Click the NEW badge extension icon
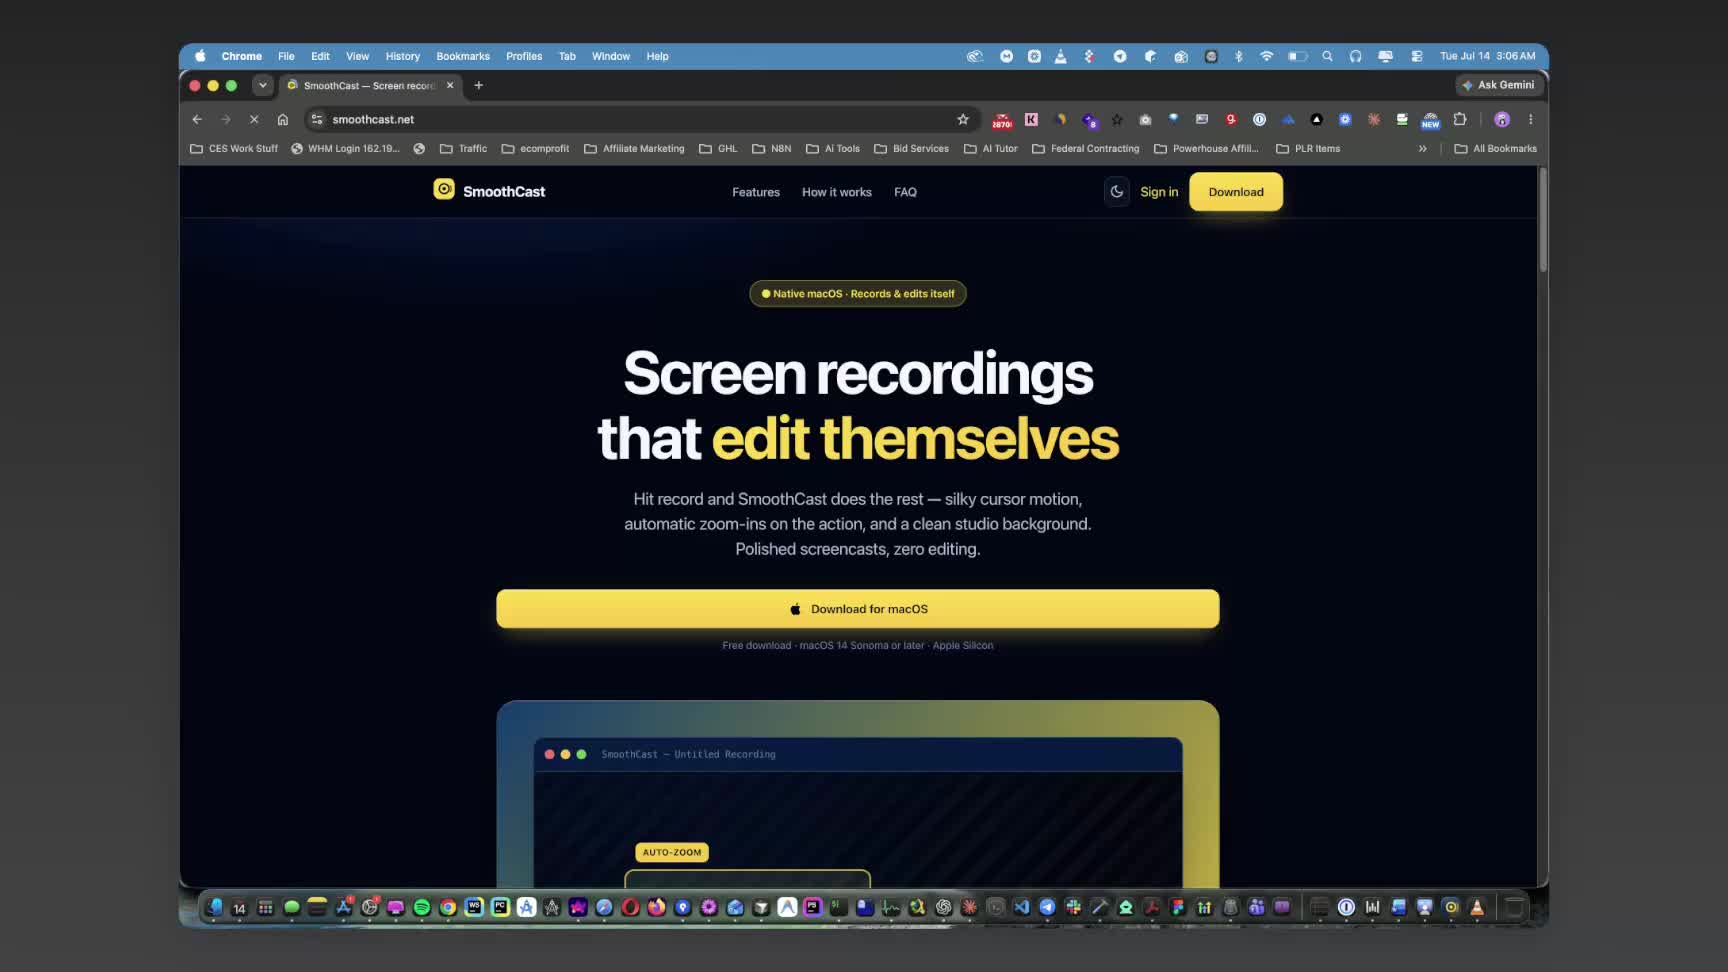 pos(1431,120)
